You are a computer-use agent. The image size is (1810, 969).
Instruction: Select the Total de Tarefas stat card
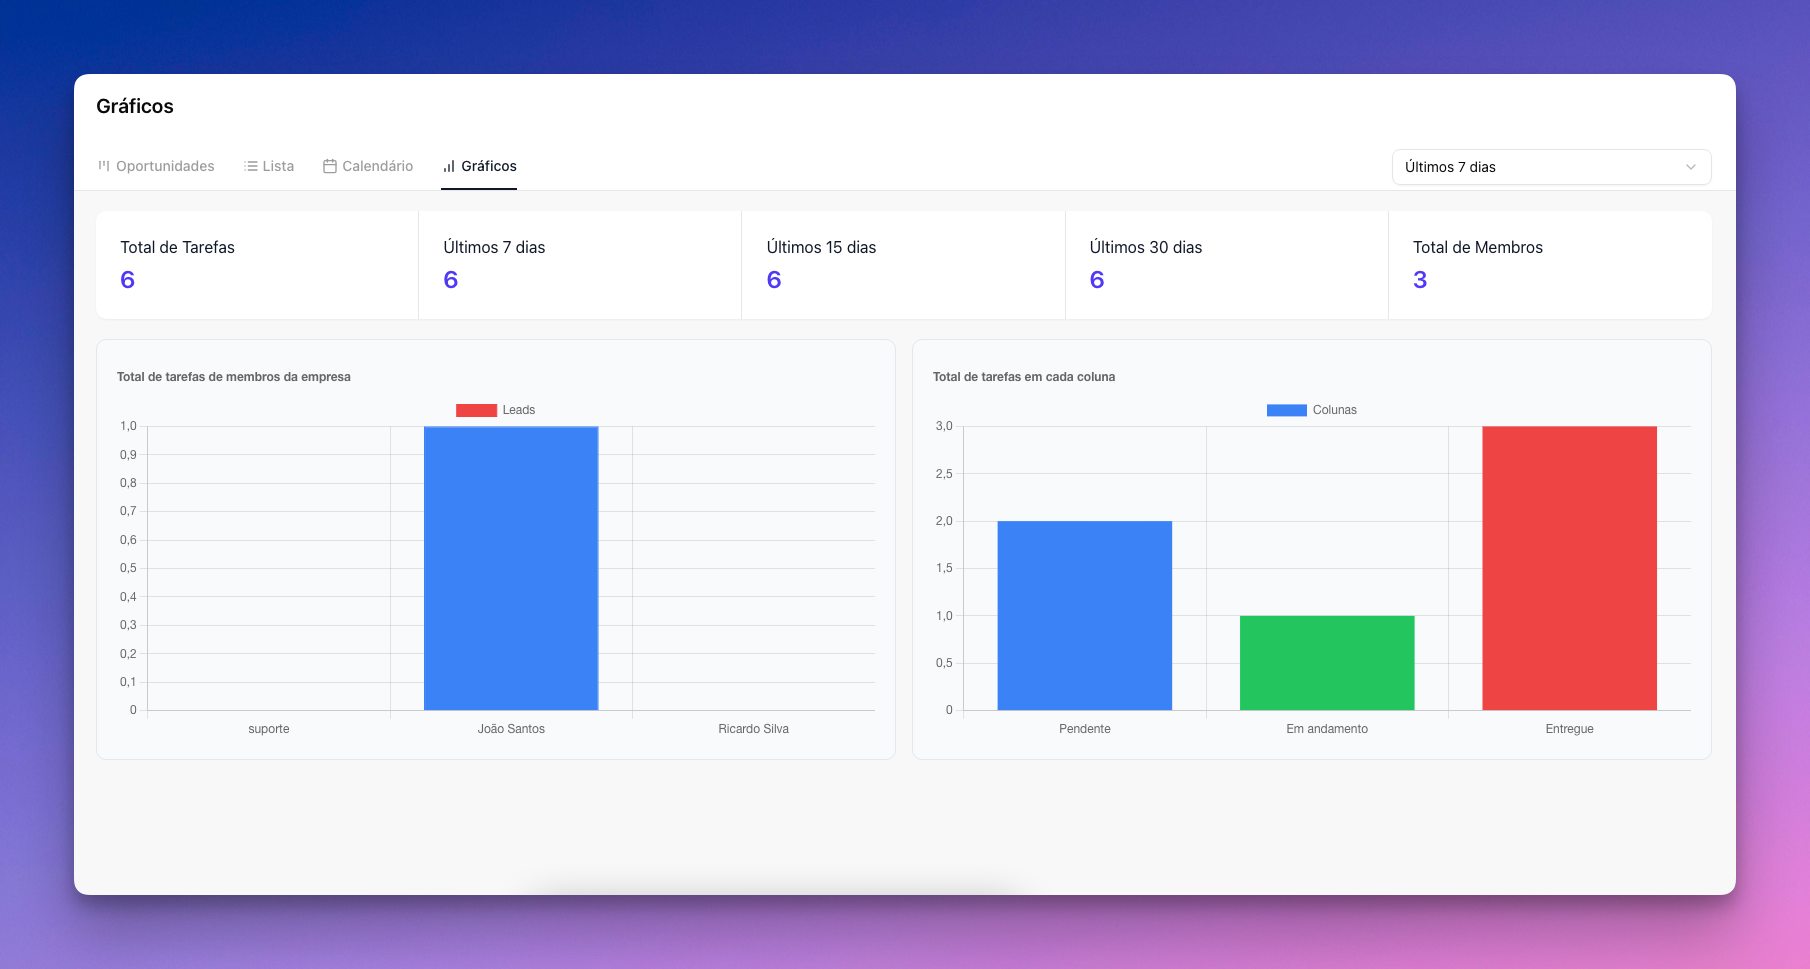pos(257,265)
